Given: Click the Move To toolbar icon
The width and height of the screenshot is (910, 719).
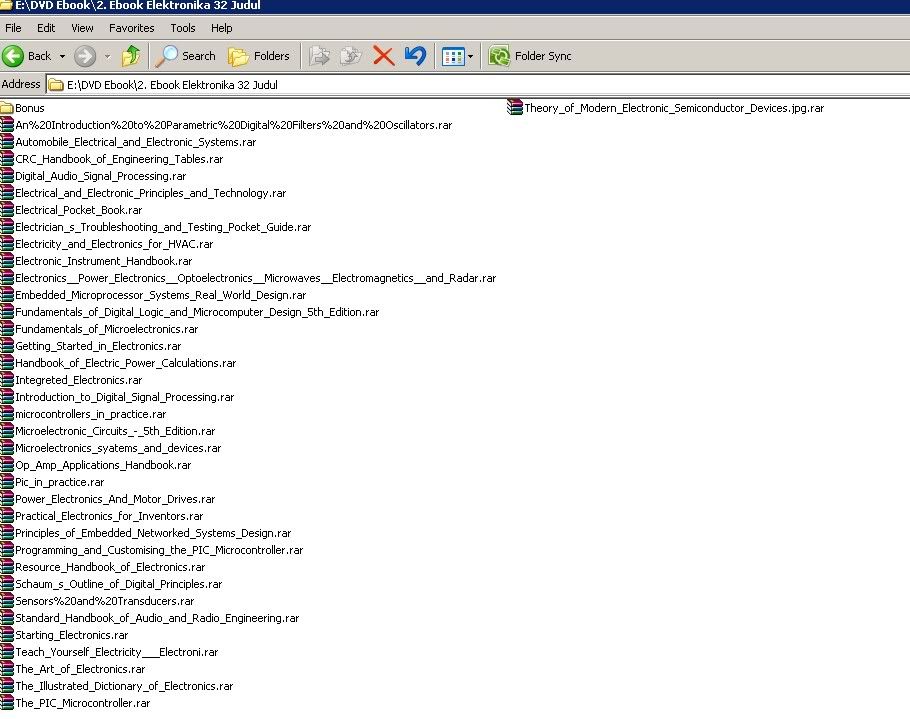Looking at the screenshot, I should 320,56.
